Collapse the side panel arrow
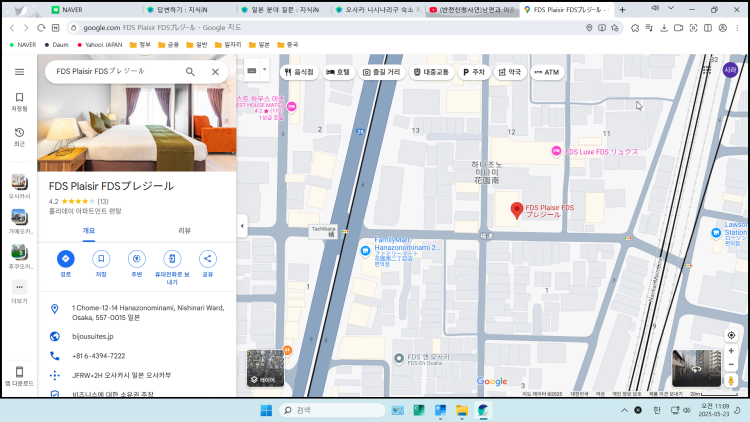 [242, 226]
